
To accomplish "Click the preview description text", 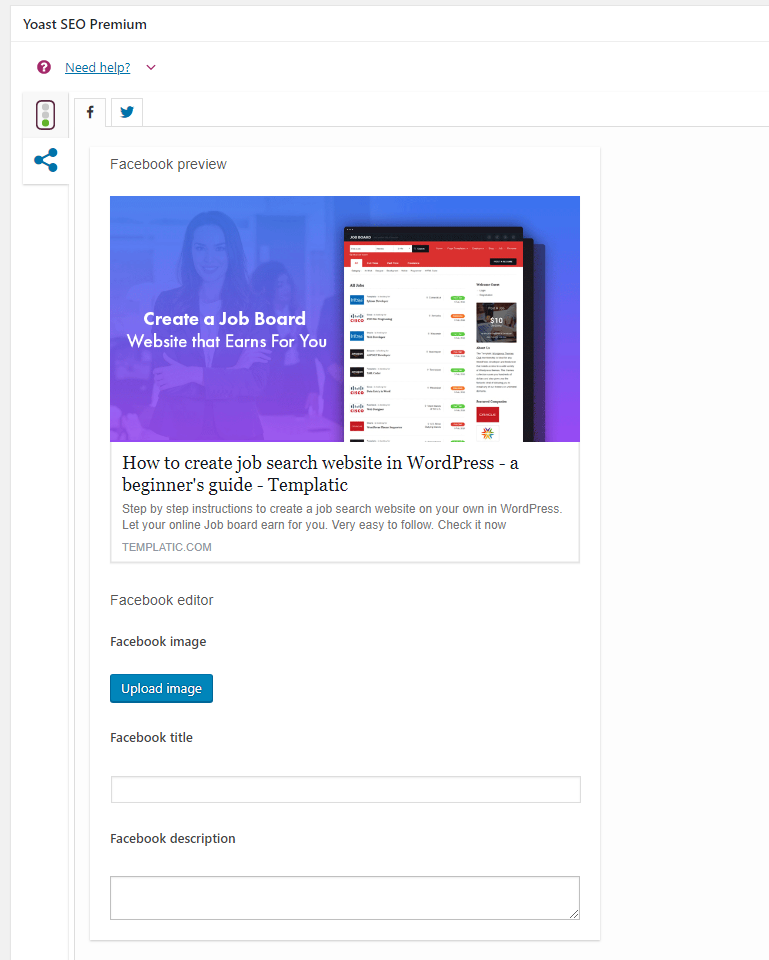I will [342, 517].
